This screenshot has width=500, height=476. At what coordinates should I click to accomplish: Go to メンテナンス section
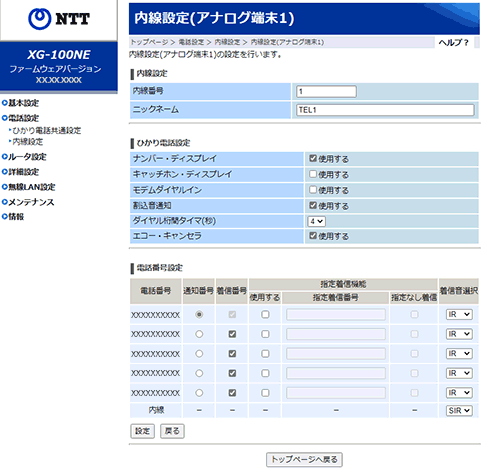[28, 202]
